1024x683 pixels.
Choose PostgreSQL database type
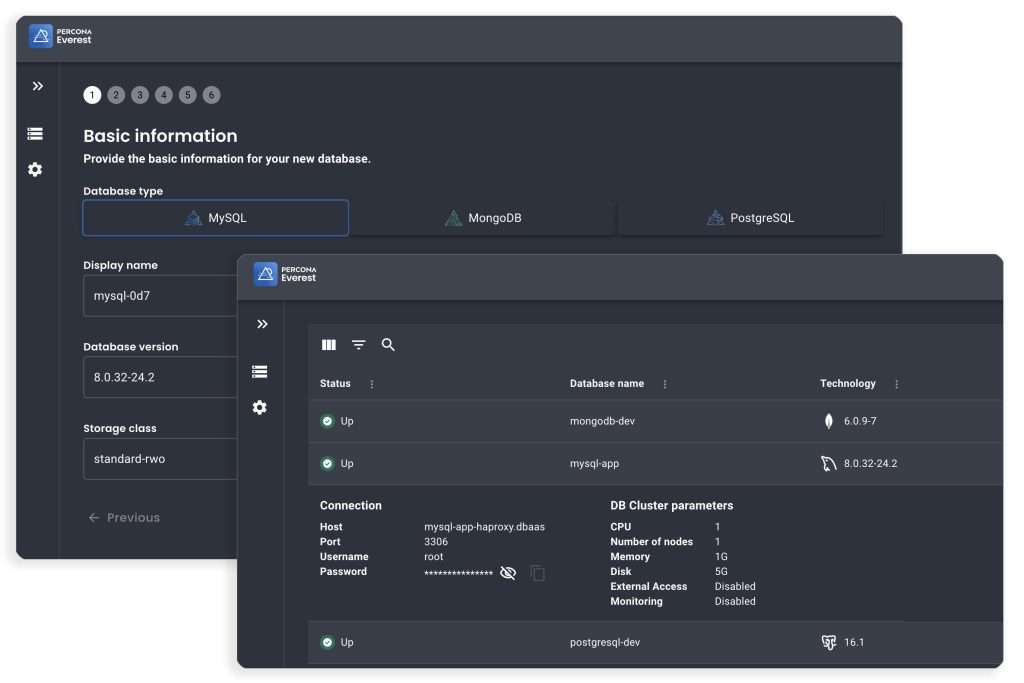(x=750, y=218)
